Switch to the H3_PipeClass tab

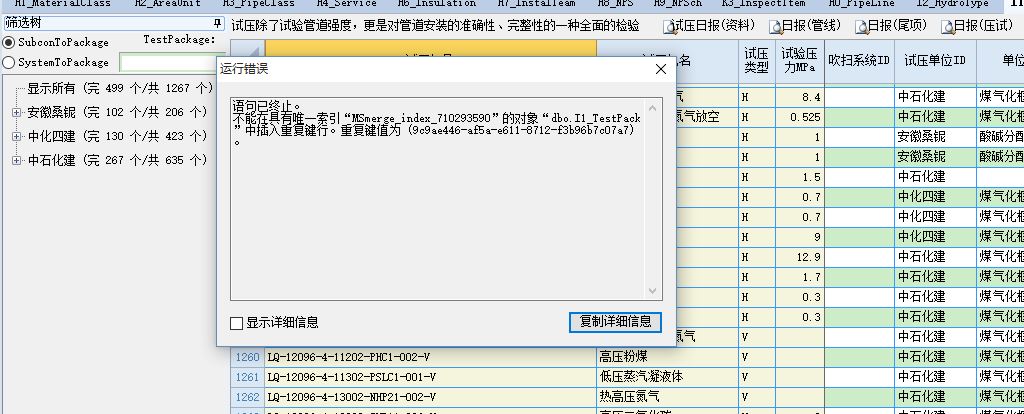pyautogui.click(x=259, y=3)
